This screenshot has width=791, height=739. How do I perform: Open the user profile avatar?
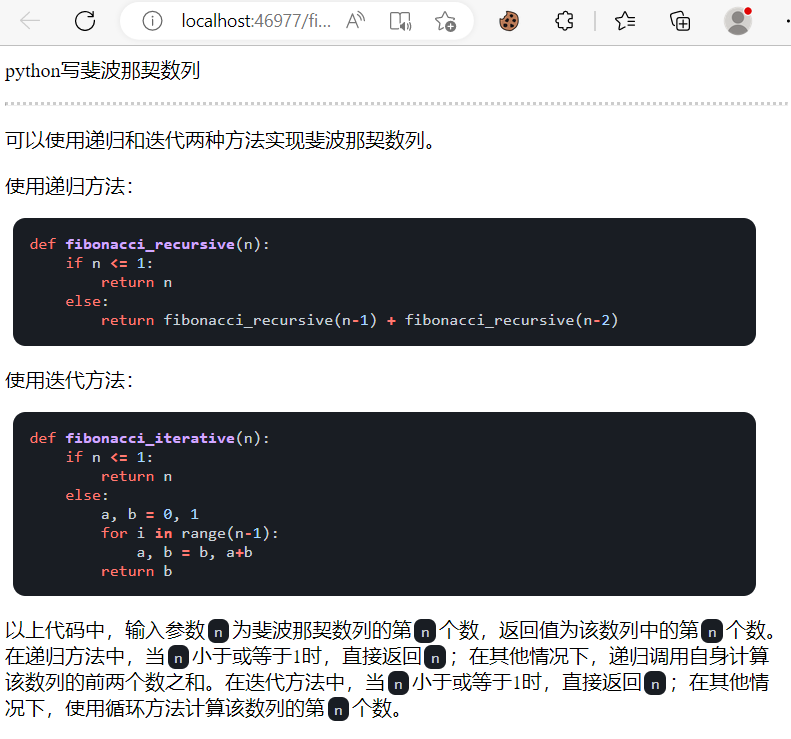738,21
